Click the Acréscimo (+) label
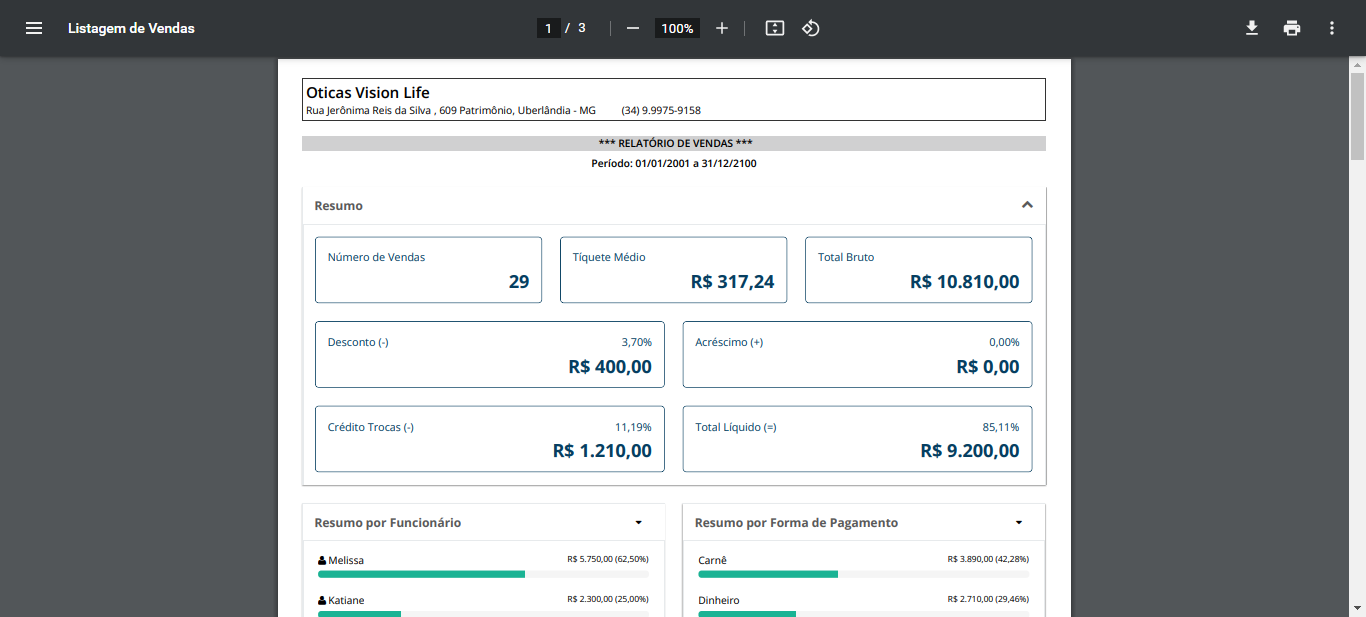This screenshot has width=1366, height=617. (729, 342)
